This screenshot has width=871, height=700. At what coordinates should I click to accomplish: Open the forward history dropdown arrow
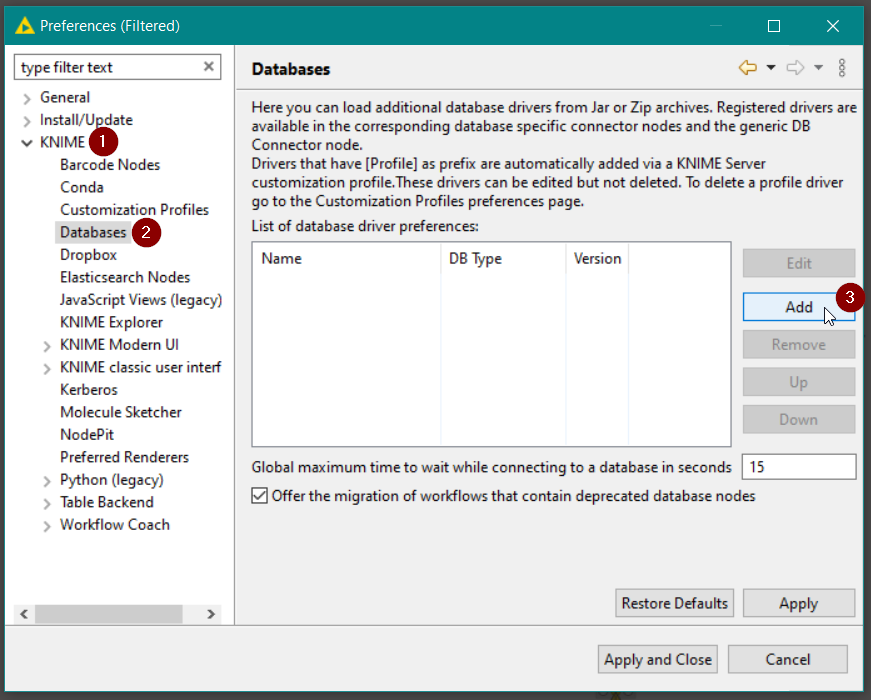818,68
